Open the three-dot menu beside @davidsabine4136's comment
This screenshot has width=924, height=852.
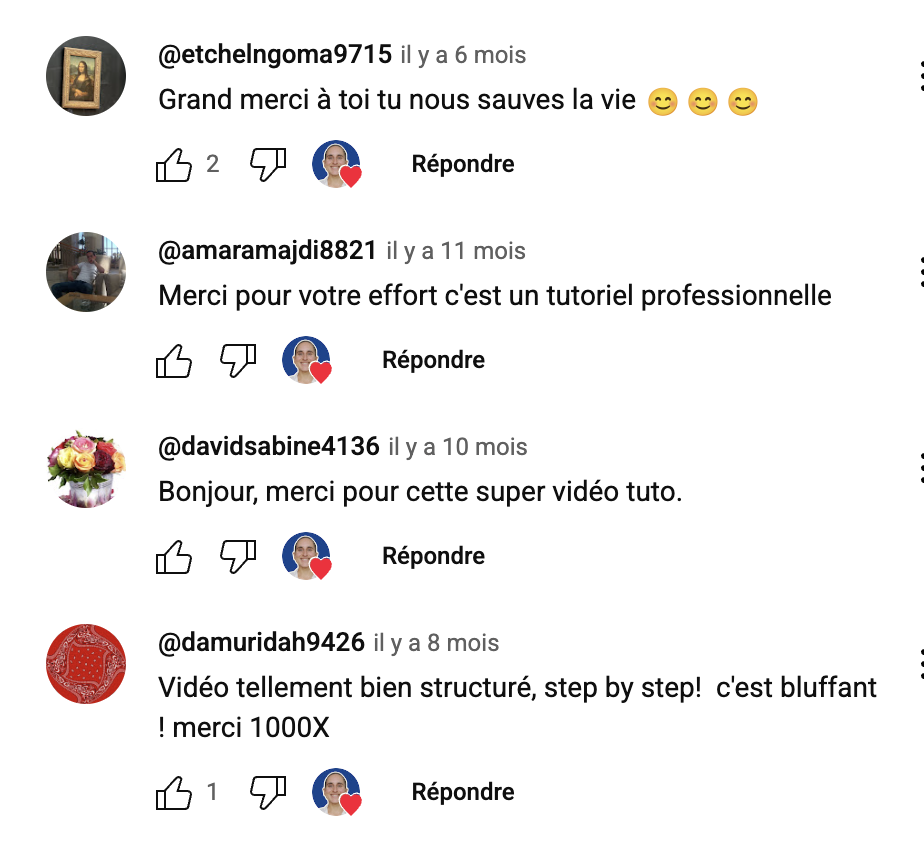(x=921, y=468)
